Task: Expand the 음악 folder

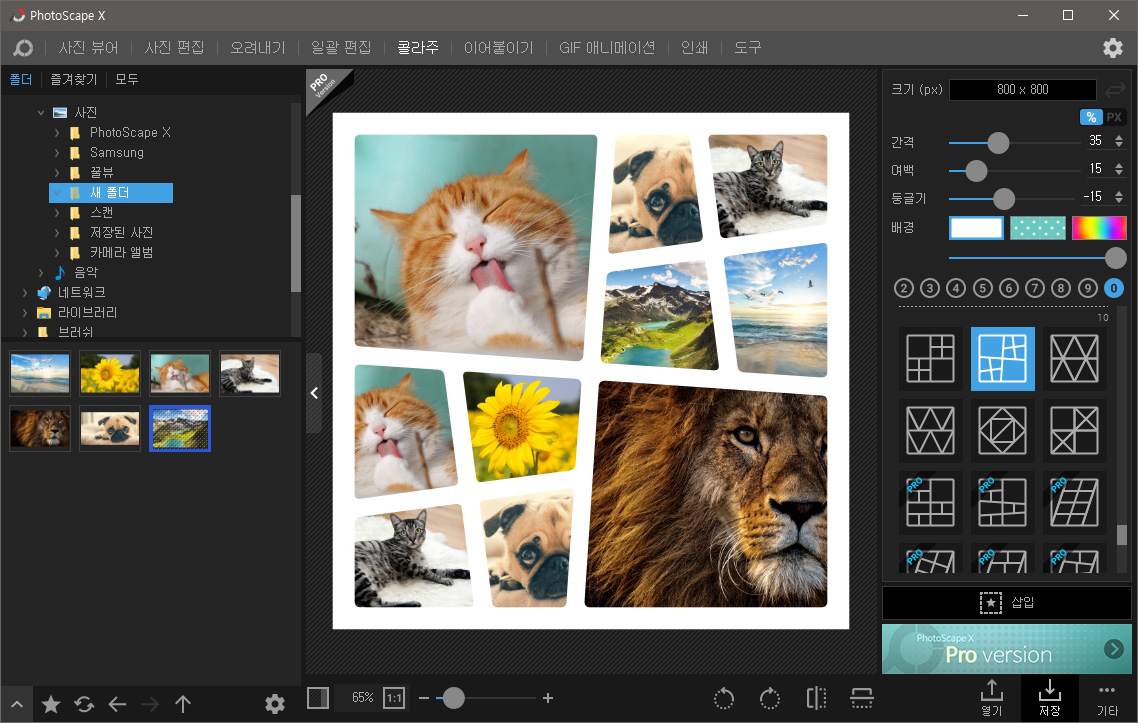Action: click(x=41, y=273)
